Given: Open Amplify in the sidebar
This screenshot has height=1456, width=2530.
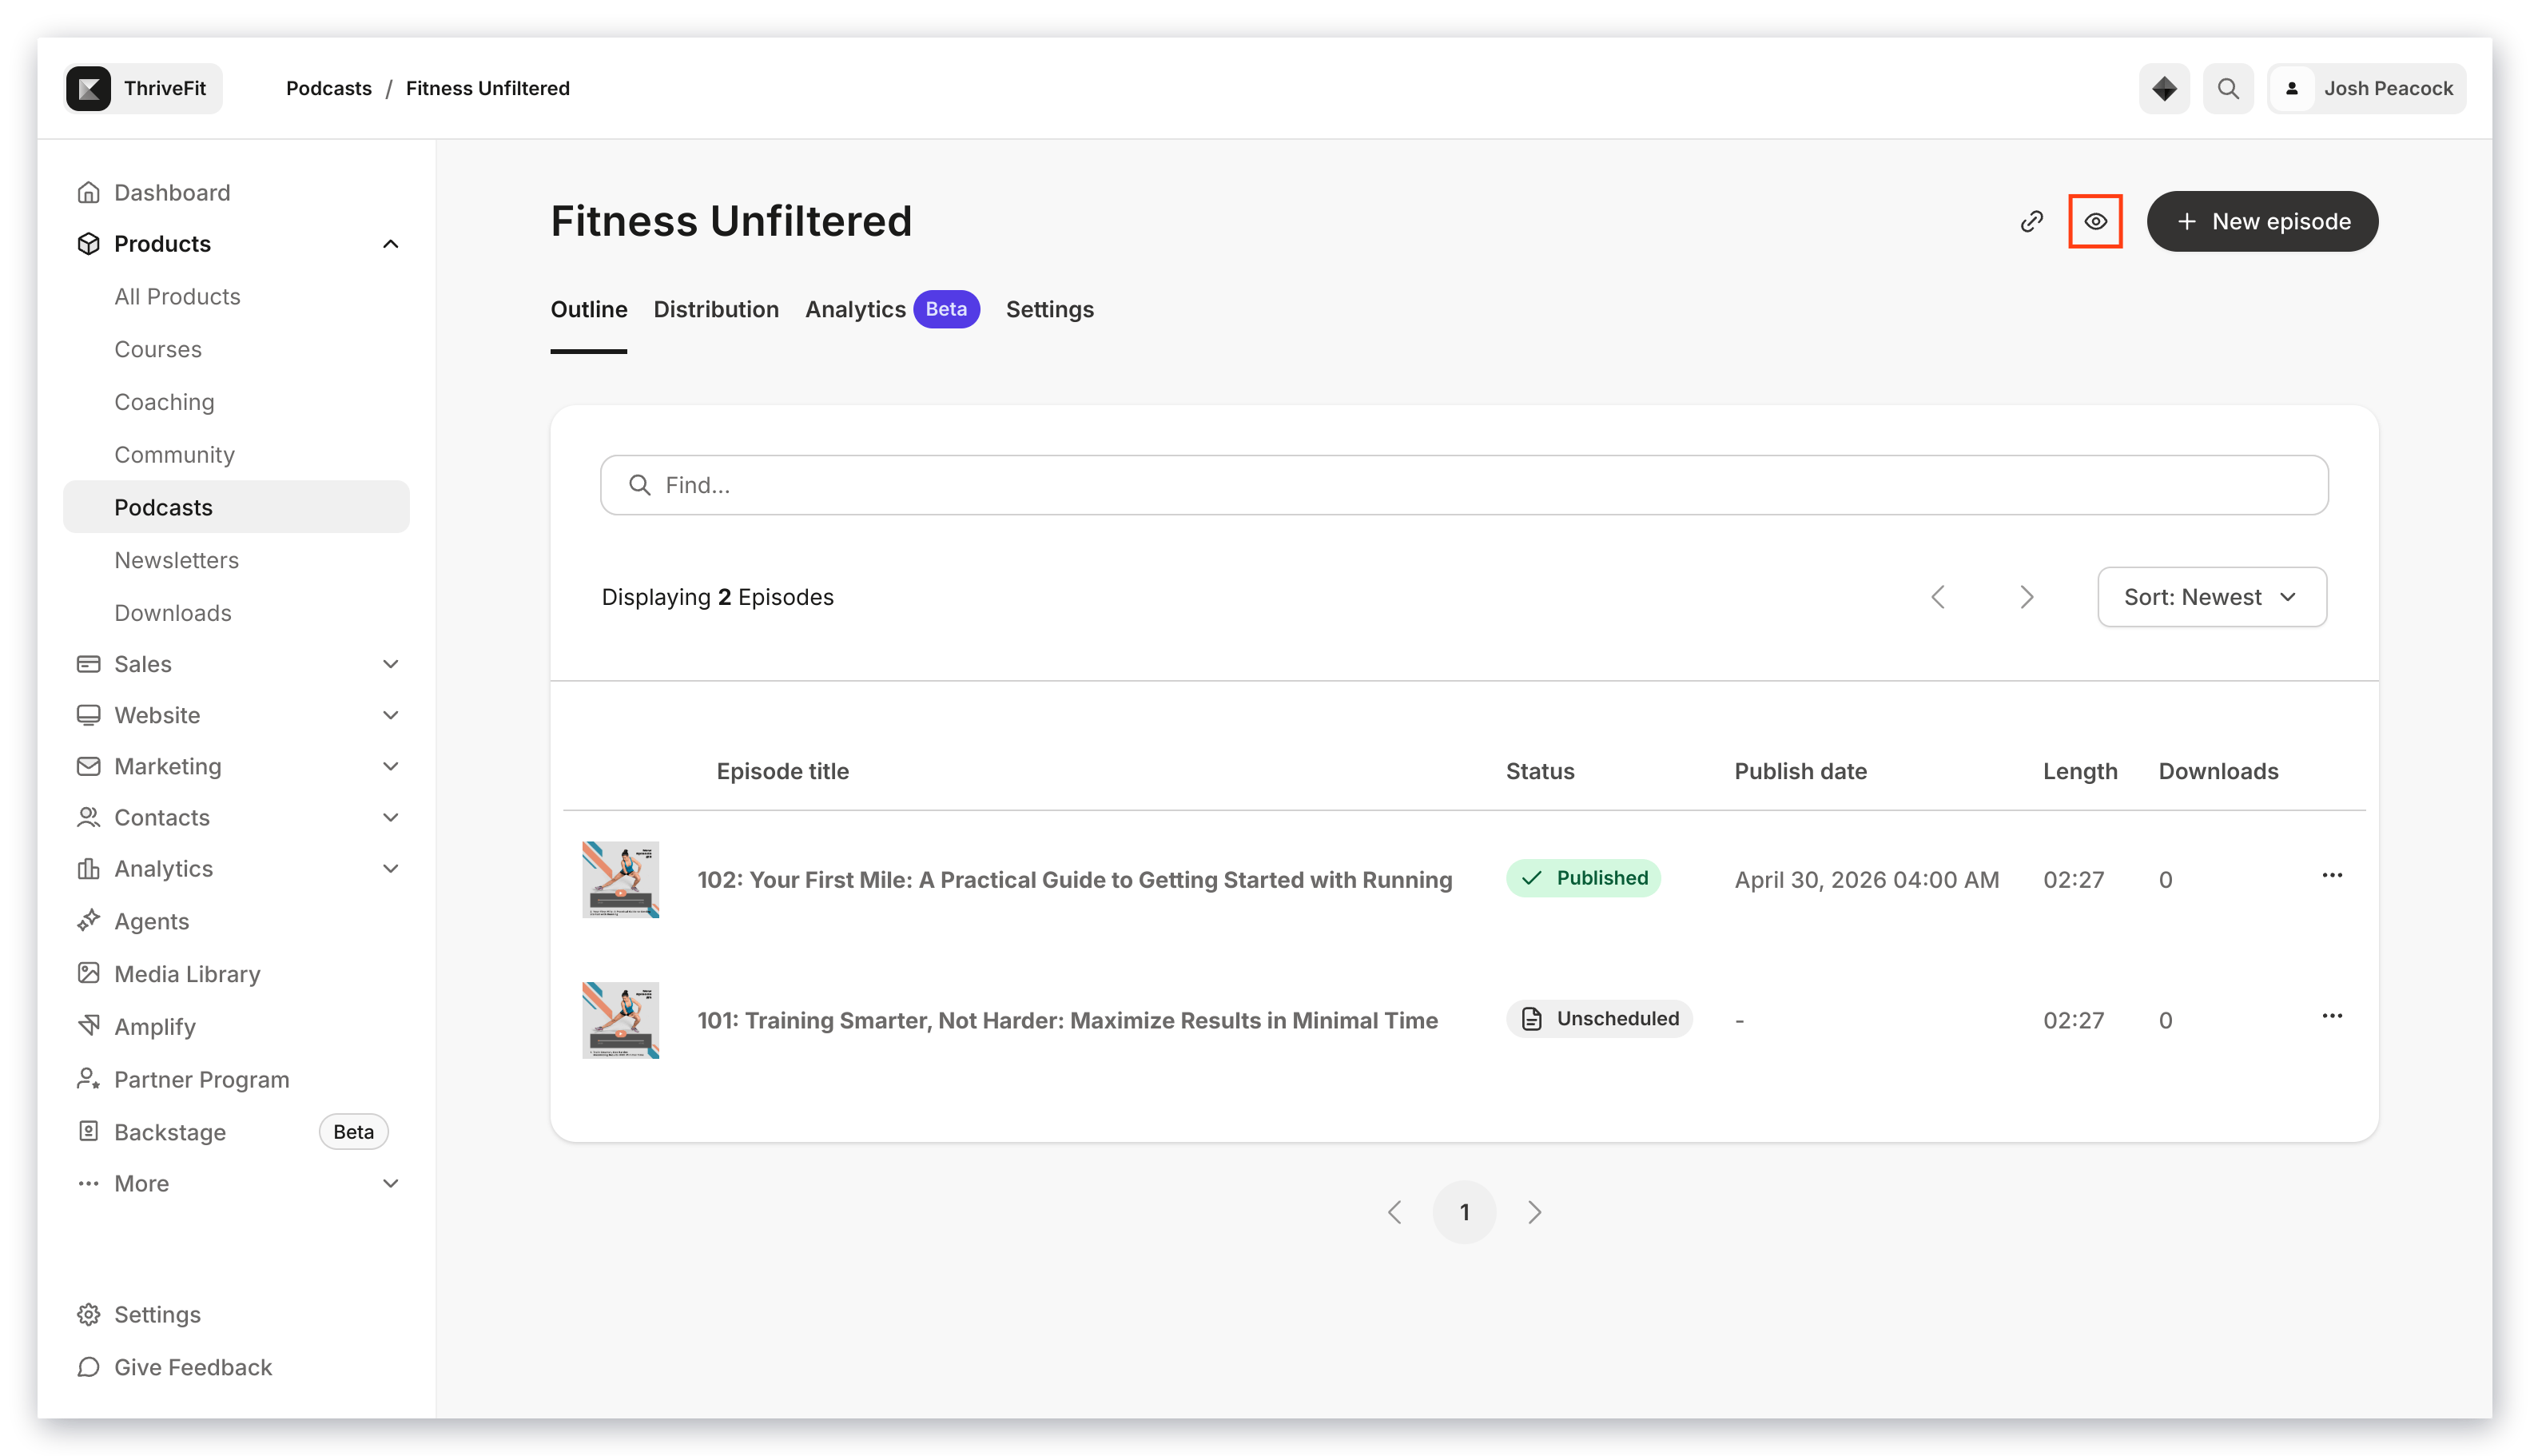Looking at the screenshot, I should coord(155,1027).
